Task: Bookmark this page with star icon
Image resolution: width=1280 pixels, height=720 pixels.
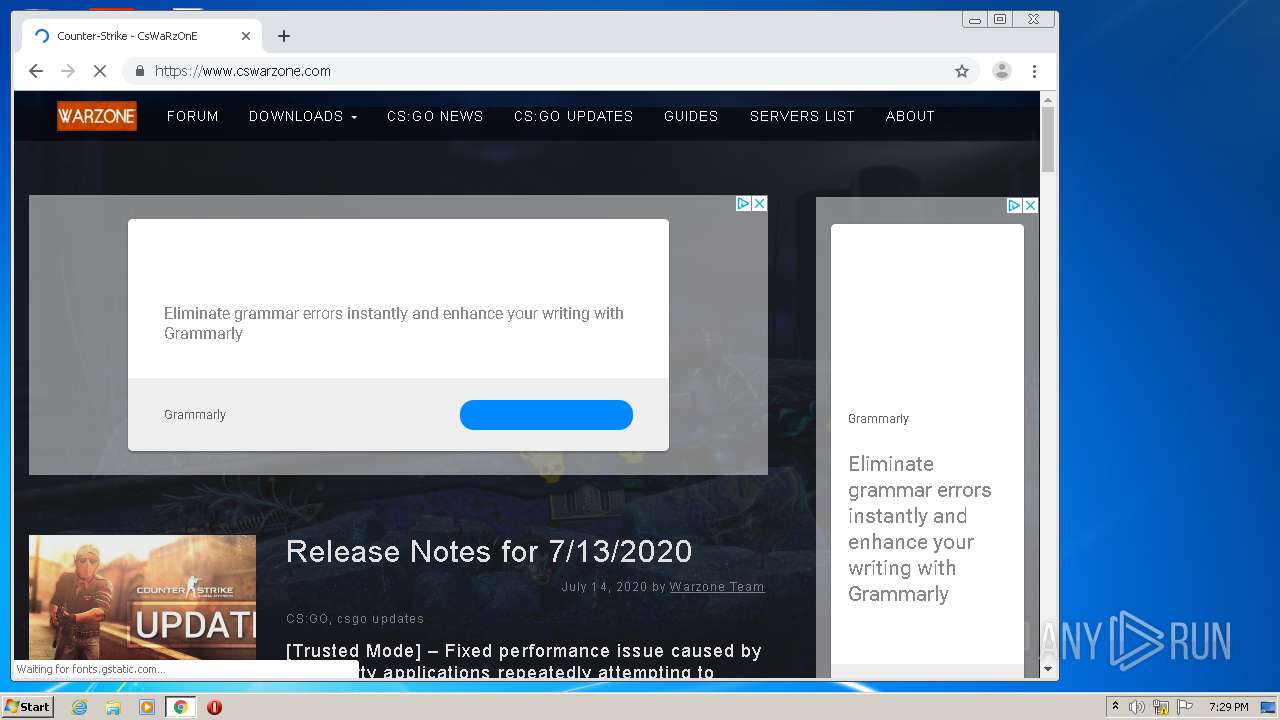Action: [962, 71]
